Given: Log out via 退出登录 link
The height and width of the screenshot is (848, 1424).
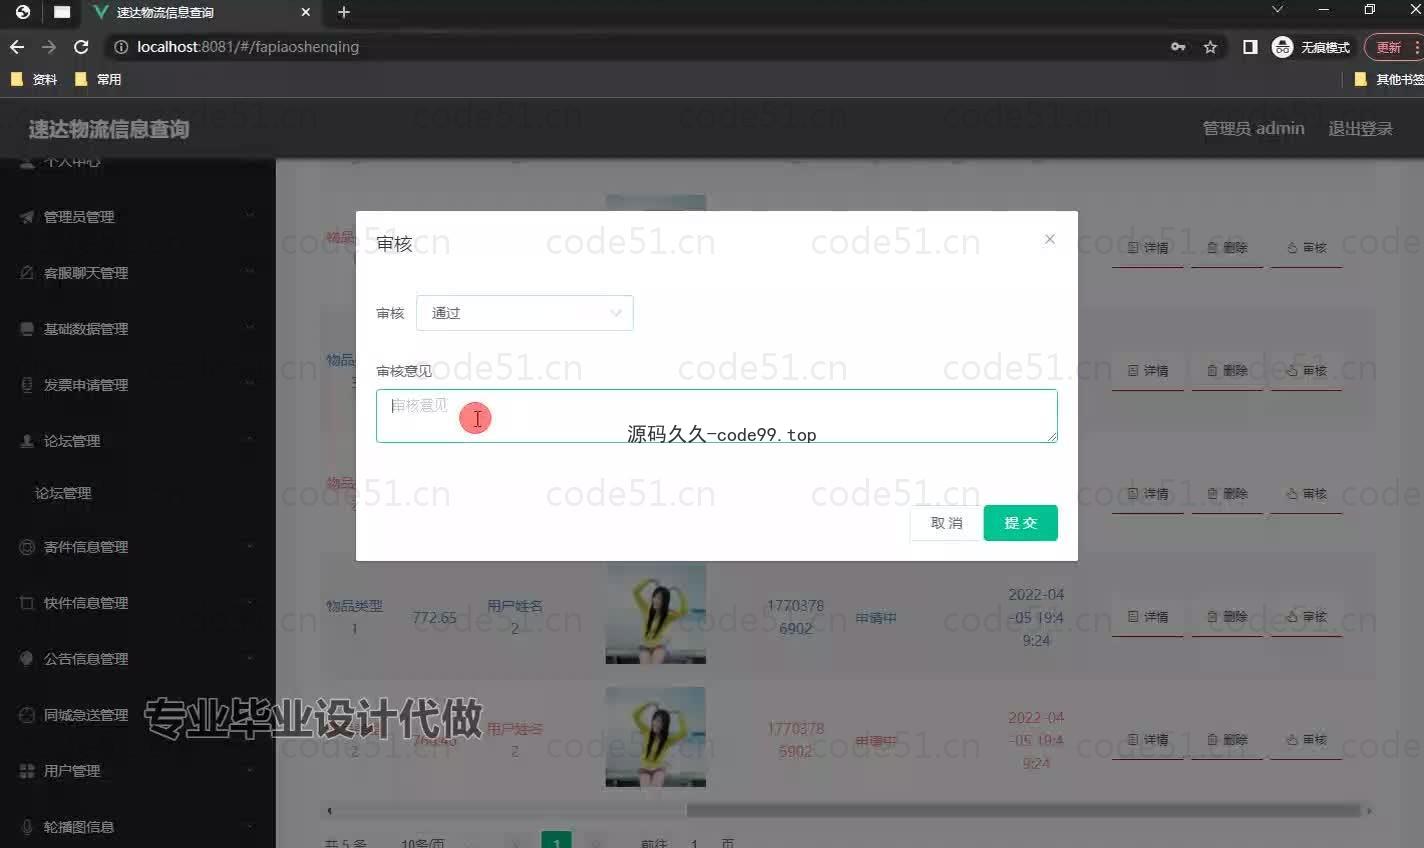Looking at the screenshot, I should (x=1360, y=128).
